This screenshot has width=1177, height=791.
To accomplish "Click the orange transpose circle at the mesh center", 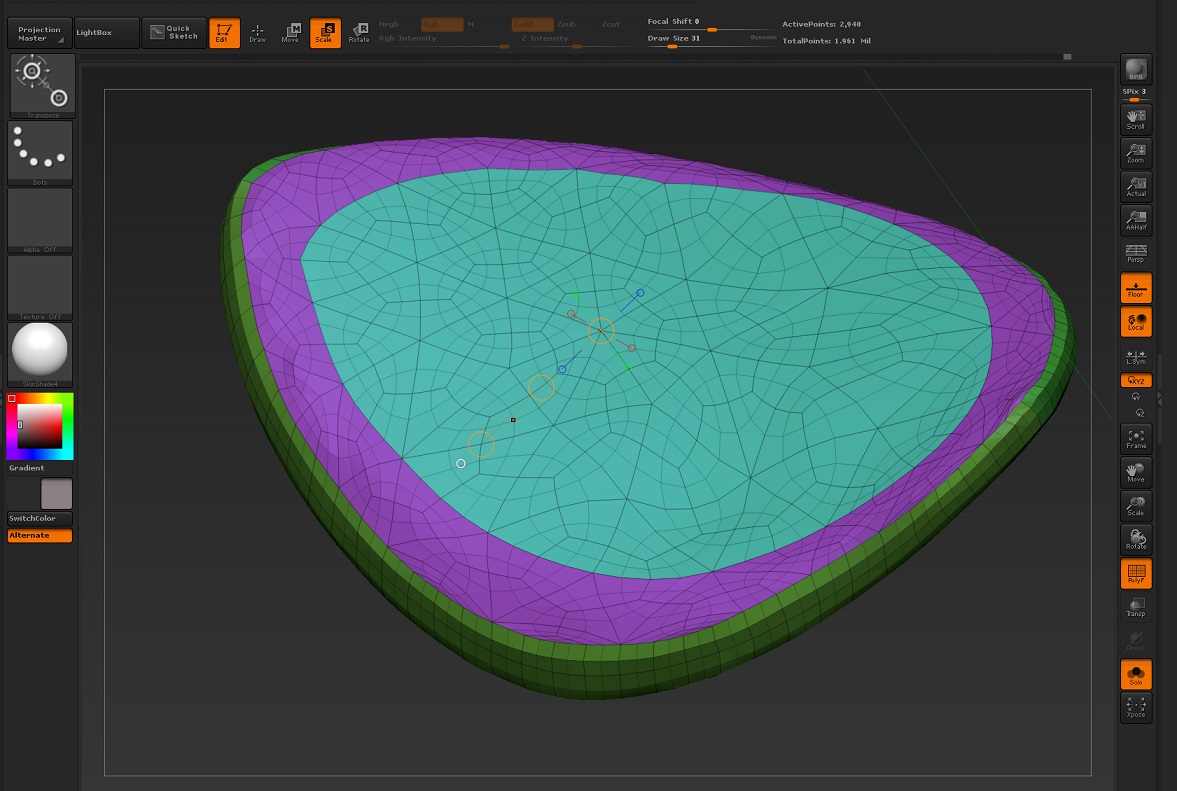I will coord(601,331).
